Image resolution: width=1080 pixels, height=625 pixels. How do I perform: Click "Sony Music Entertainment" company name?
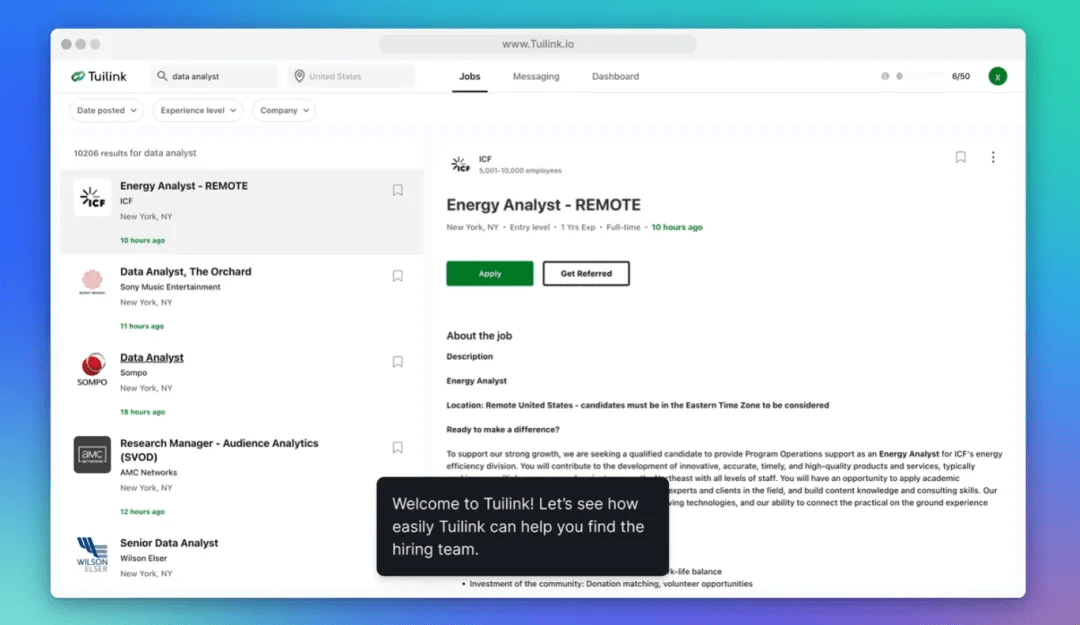coord(170,287)
